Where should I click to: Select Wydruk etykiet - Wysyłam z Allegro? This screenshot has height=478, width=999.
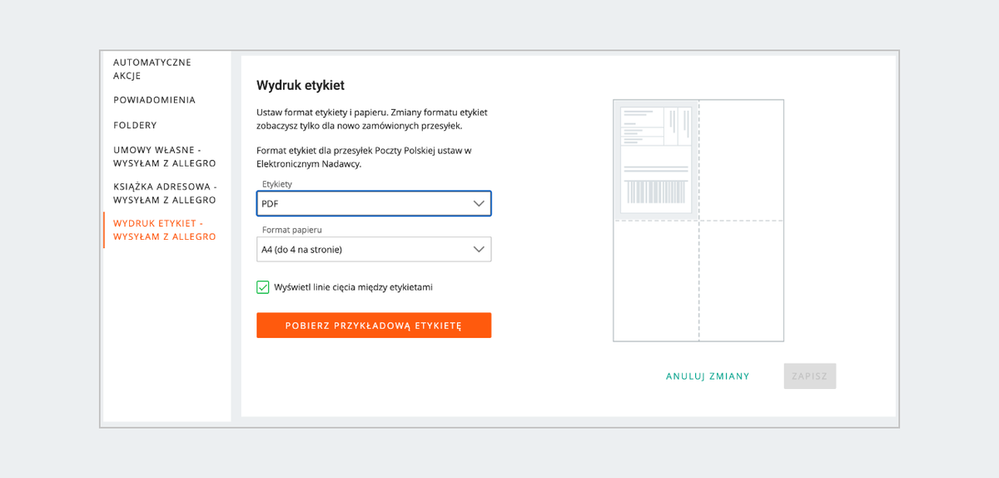point(164,231)
